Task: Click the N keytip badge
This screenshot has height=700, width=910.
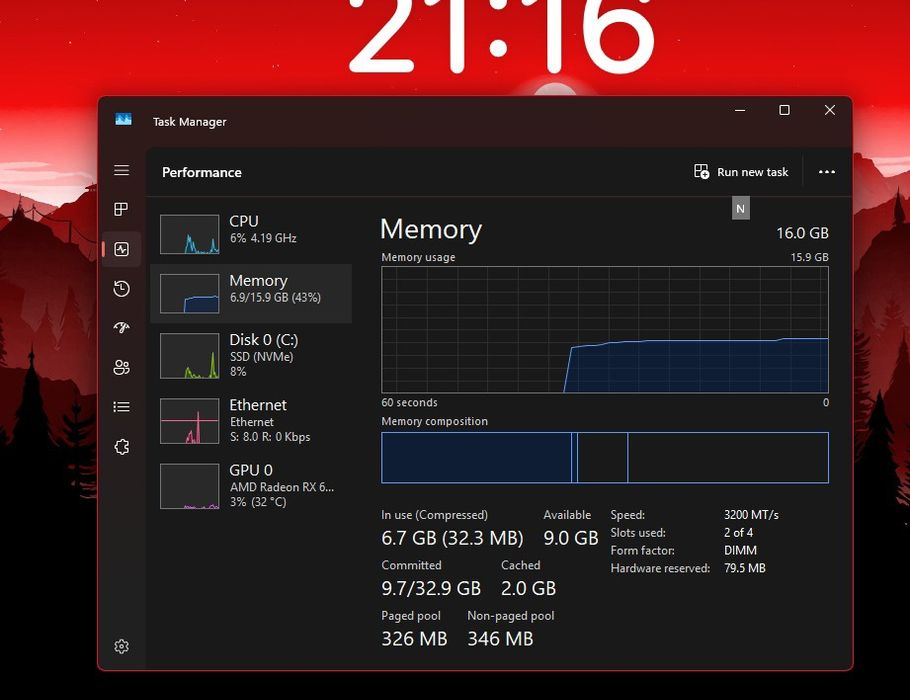Action: 741,209
